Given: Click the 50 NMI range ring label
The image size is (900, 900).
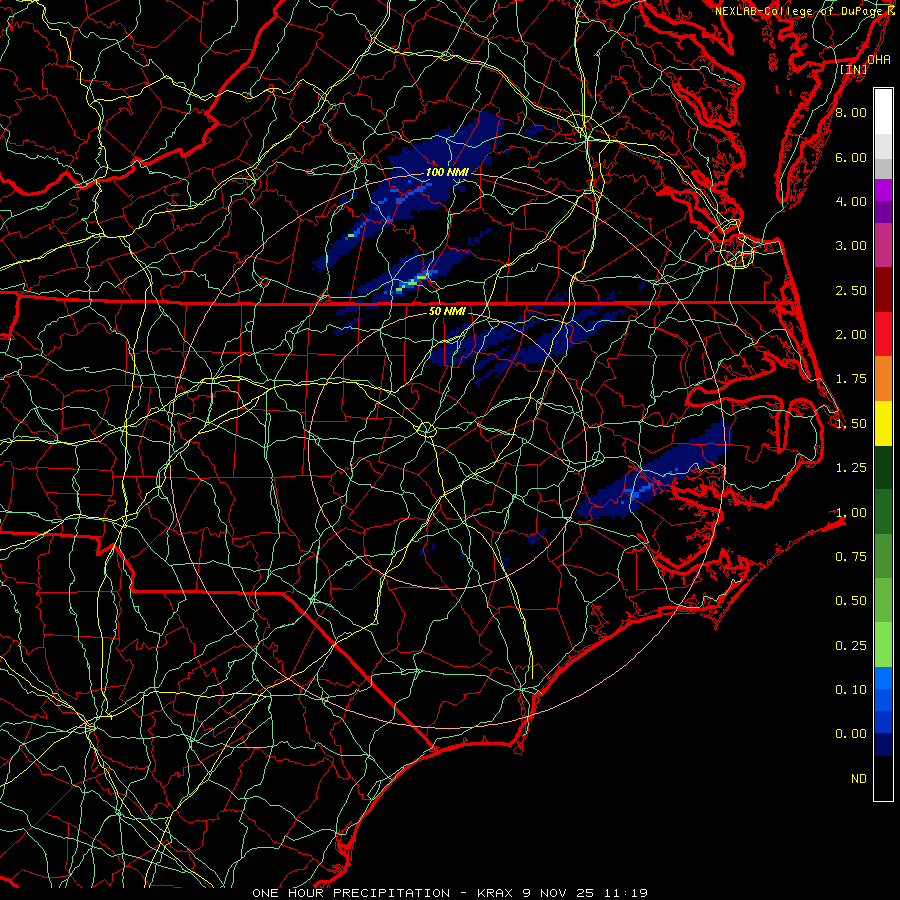Looking at the screenshot, I should pos(447,311).
